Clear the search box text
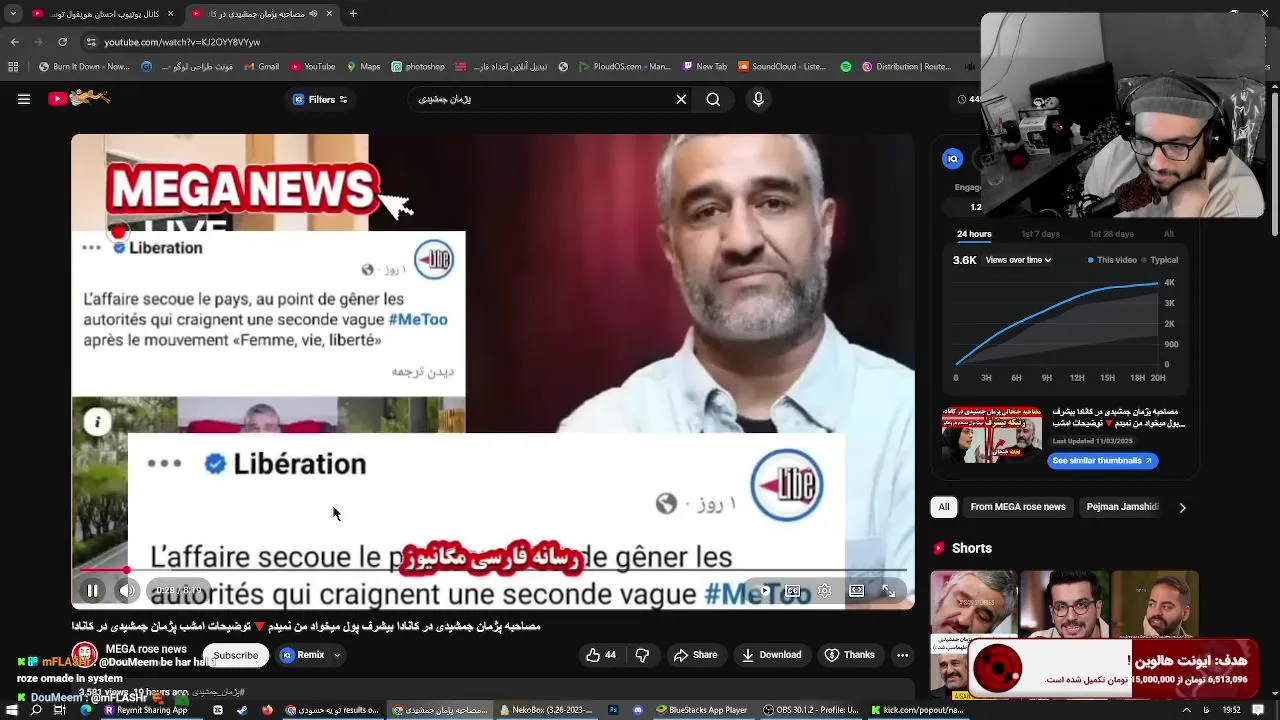Viewport: 1280px width, 720px height. 681,99
